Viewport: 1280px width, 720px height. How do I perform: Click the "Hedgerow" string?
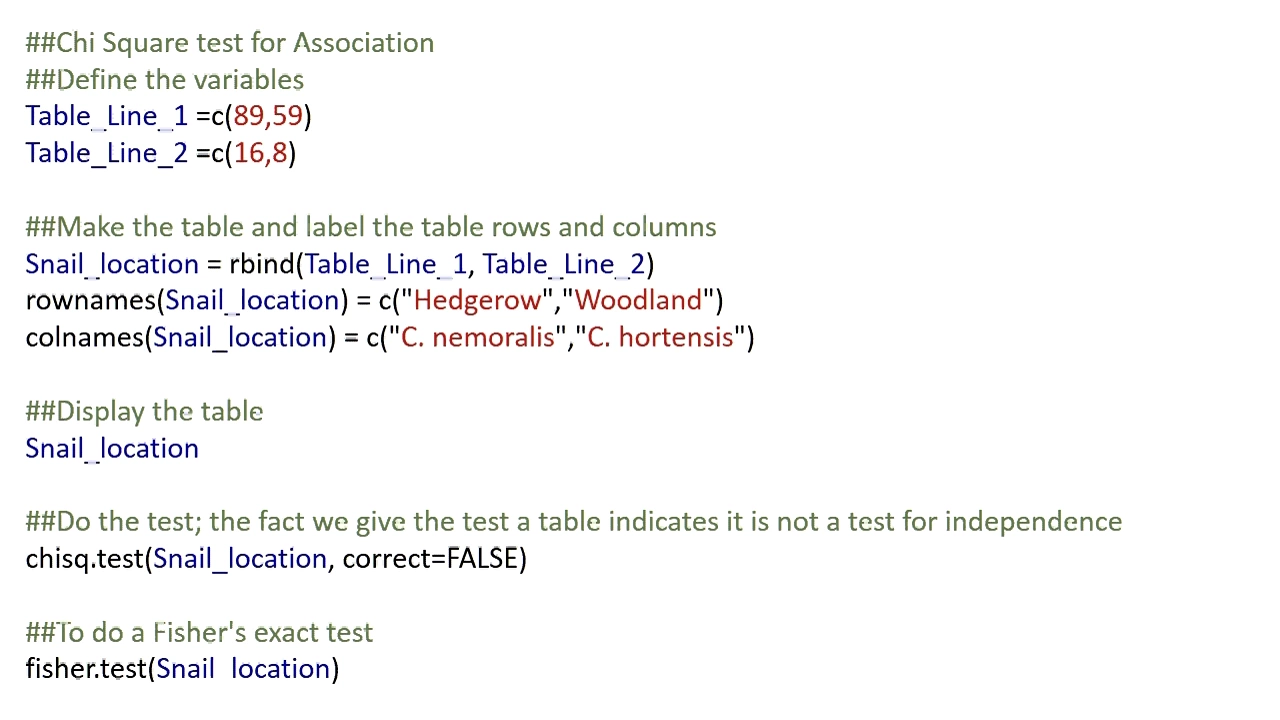[477, 300]
